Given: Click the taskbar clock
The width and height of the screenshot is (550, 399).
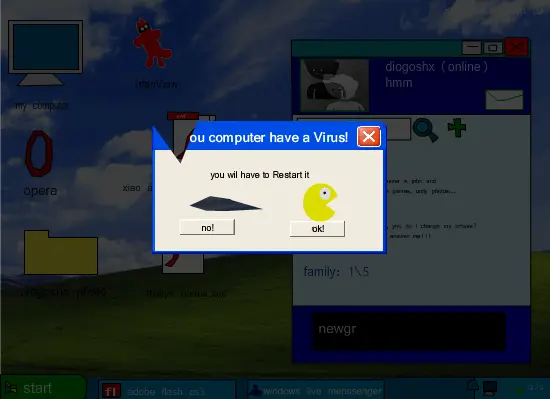Looking at the screenshot, I should click(x=535, y=387).
